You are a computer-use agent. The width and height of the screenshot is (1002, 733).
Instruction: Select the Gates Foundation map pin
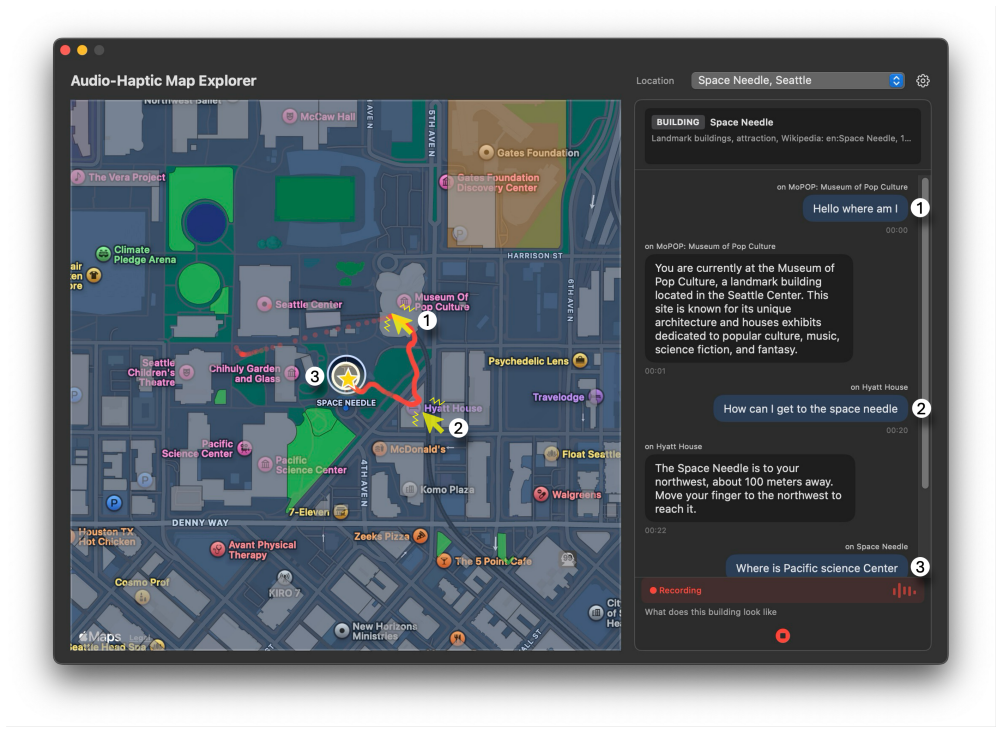486,152
